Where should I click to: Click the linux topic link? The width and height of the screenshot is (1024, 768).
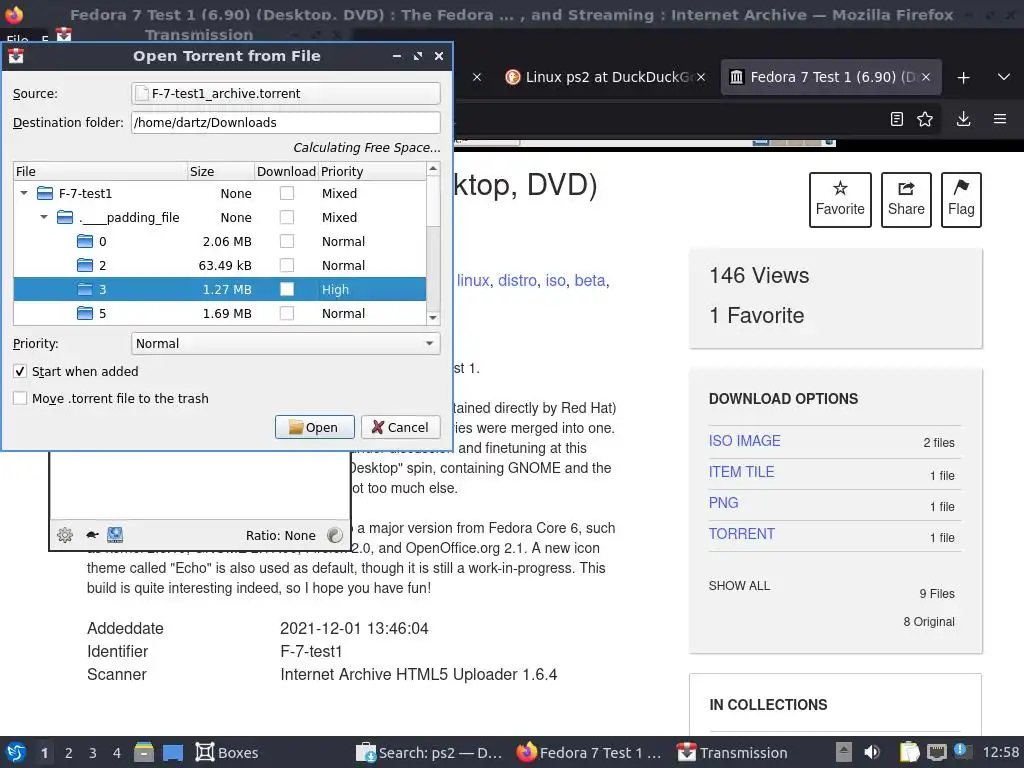pyautogui.click(x=473, y=280)
